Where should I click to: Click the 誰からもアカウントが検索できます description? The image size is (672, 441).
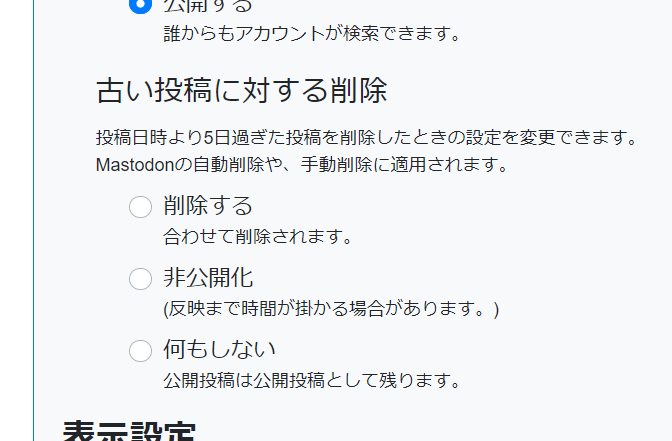pyautogui.click(x=311, y=34)
